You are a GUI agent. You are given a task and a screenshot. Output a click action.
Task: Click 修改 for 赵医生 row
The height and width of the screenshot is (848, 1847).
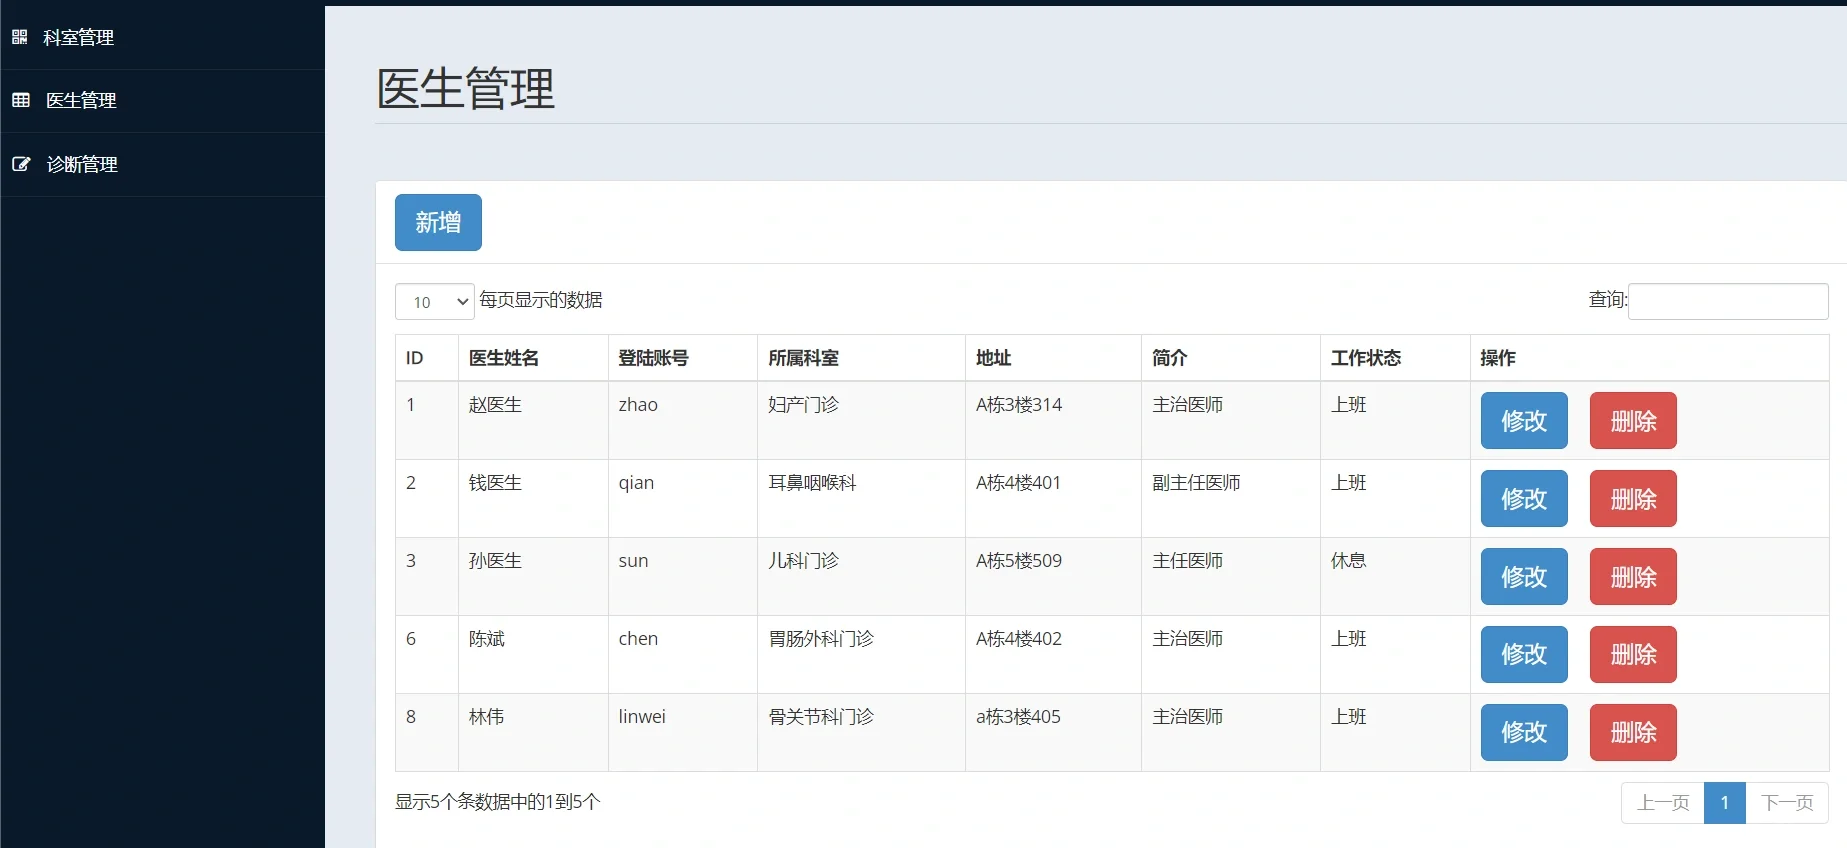[x=1524, y=421]
